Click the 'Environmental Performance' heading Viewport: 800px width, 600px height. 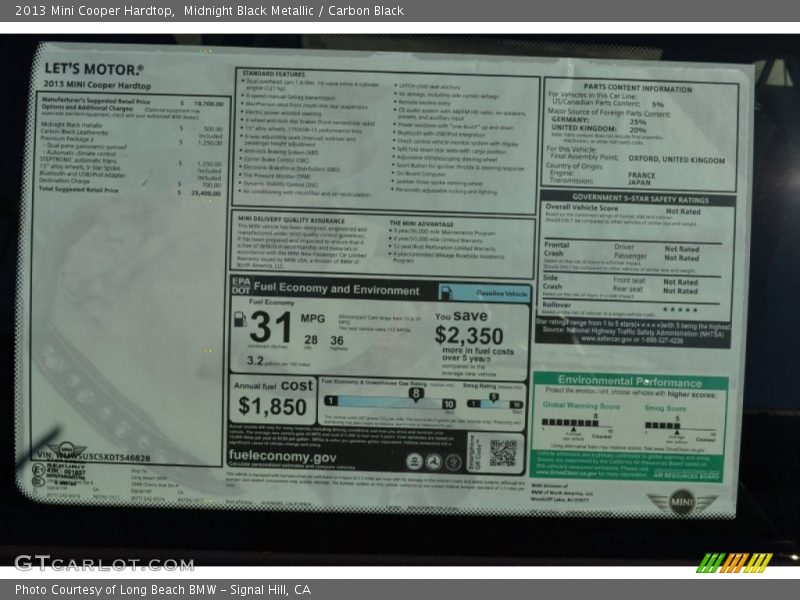(x=630, y=381)
